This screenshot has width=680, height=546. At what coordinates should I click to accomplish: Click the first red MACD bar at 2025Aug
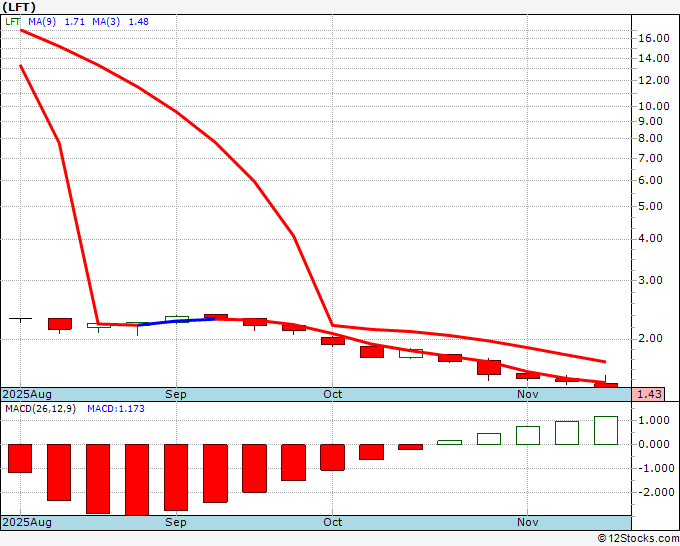pyautogui.click(x=20, y=458)
